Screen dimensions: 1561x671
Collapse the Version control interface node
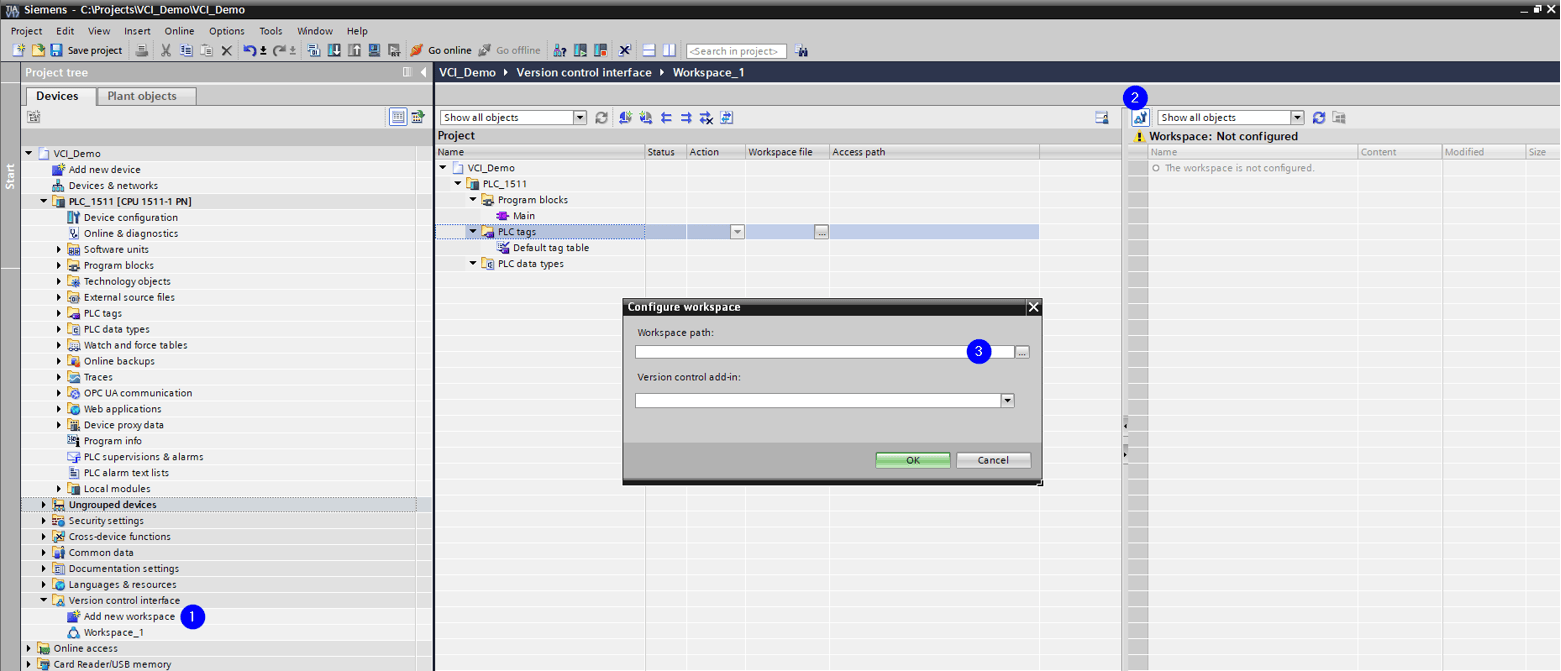(x=44, y=601)
